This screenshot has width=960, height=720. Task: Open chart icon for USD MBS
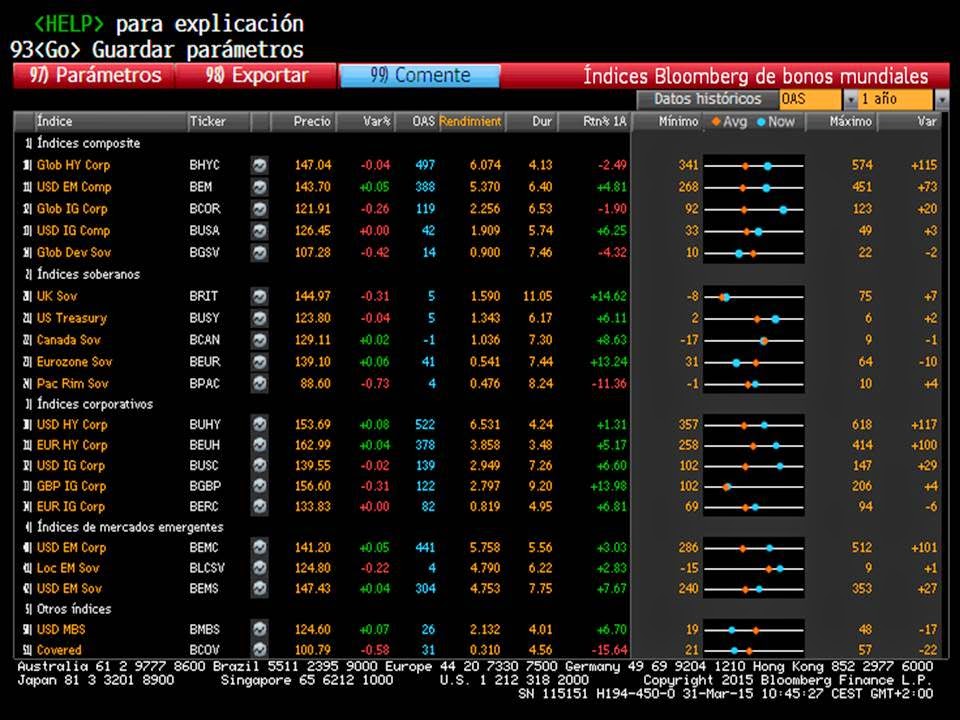(260, 629)
